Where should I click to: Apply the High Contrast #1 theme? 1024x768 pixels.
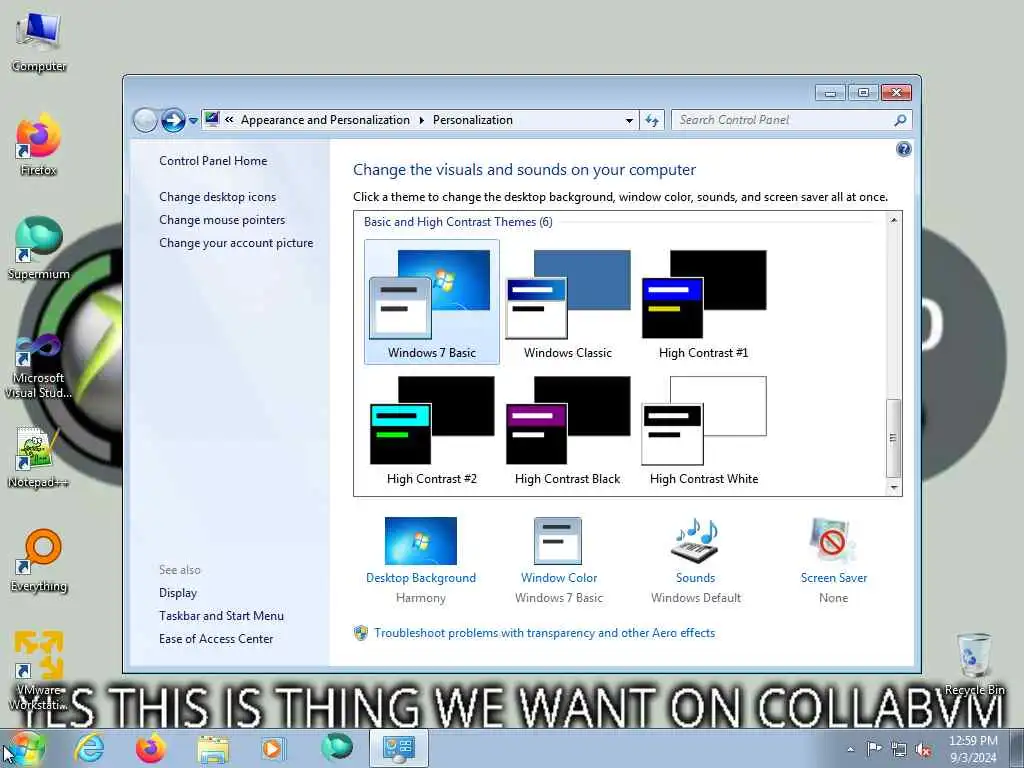pos(703,304)
